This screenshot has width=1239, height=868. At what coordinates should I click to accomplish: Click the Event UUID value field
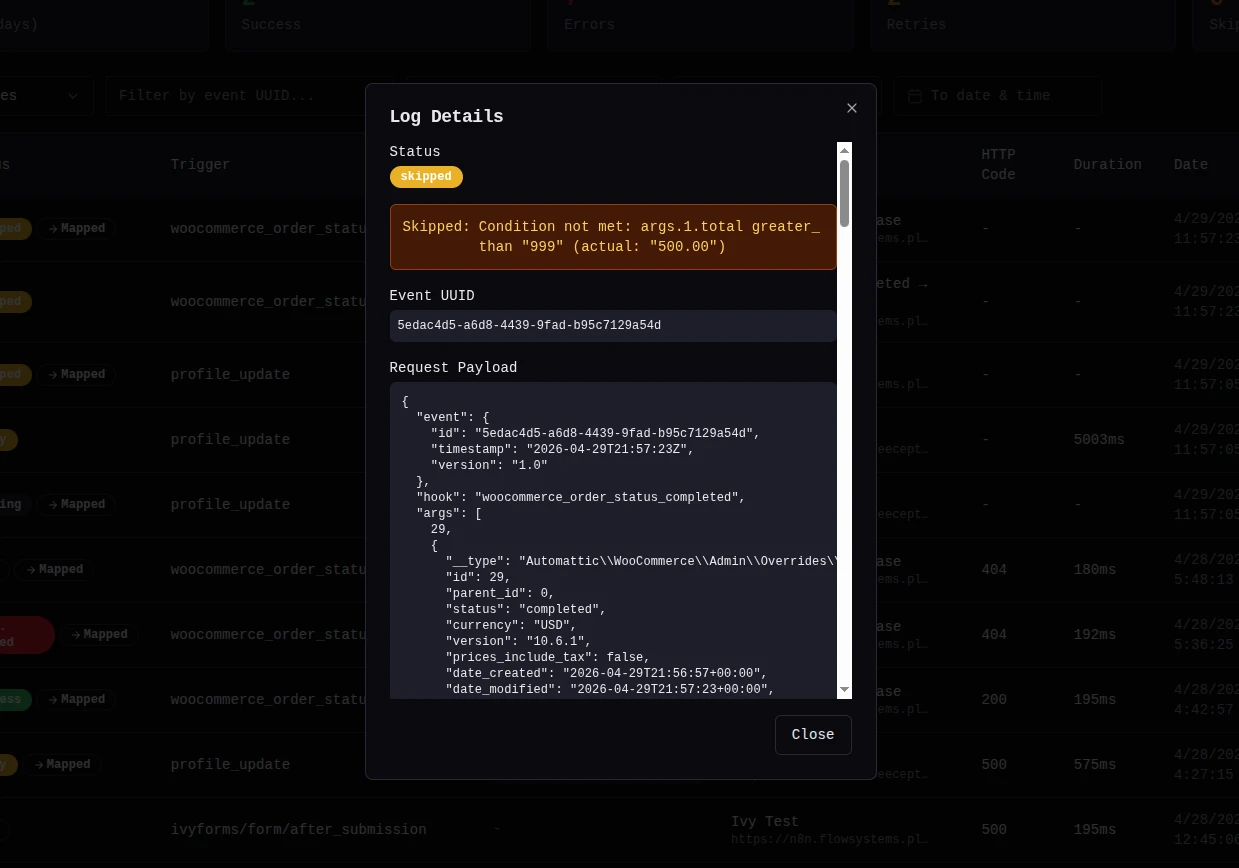(x=612, y=325)
